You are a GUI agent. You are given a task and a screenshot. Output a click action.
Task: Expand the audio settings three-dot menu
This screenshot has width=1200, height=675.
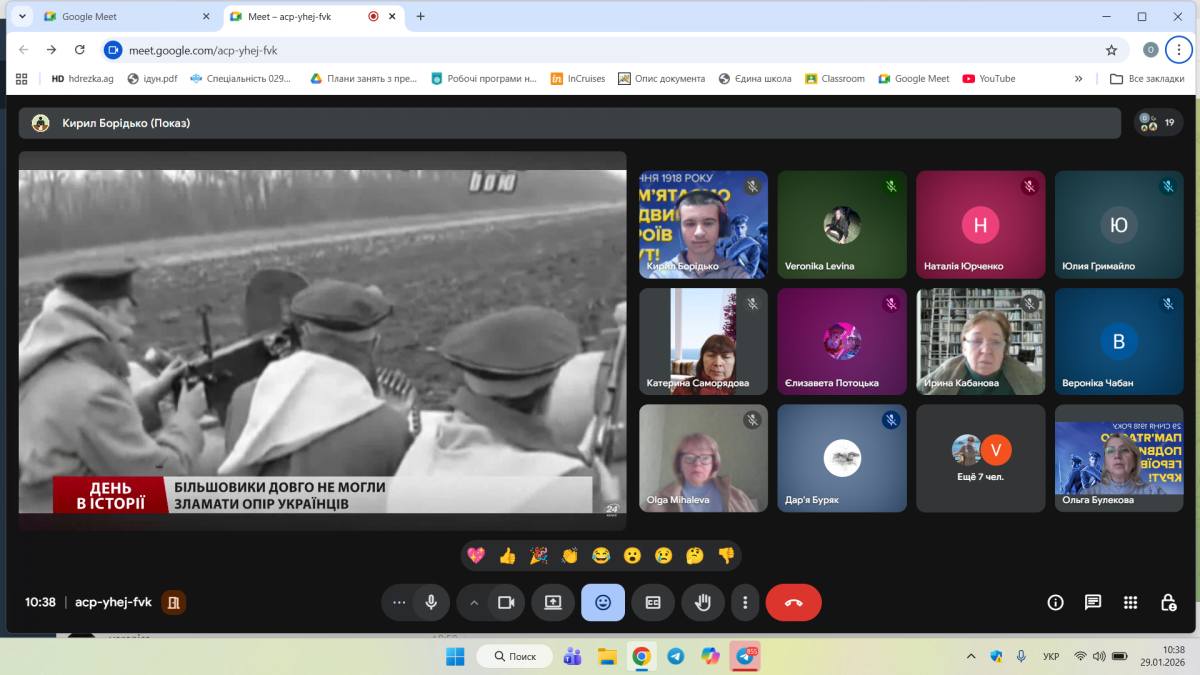399,602
